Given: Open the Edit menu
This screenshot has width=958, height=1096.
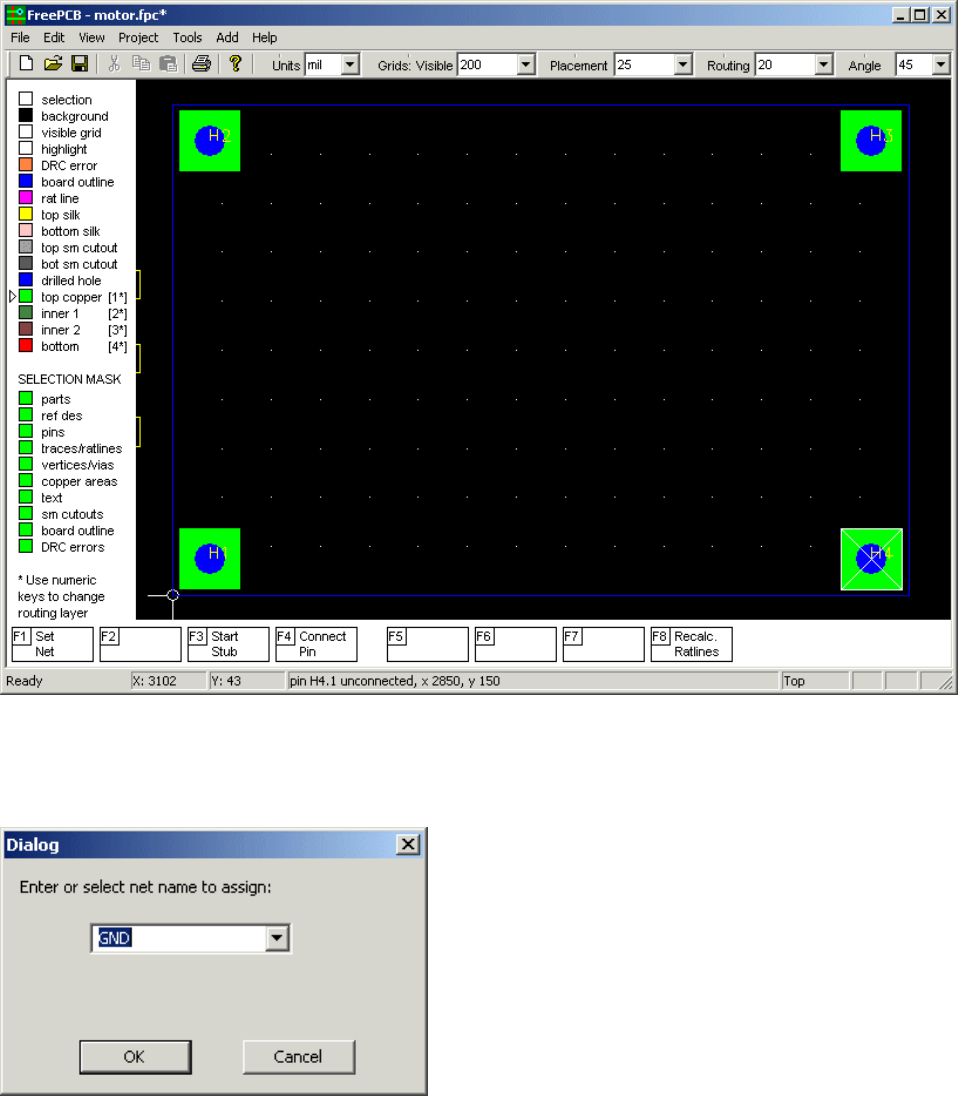Looking at the screenshot, I should [54, 38].
